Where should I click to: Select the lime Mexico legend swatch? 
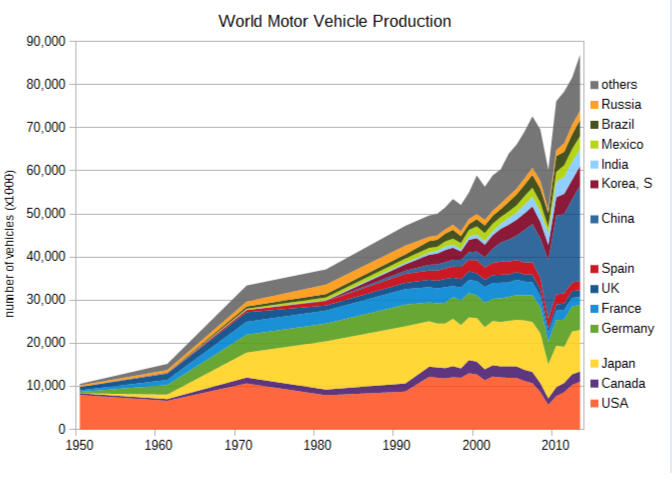(x=593, y=144)
